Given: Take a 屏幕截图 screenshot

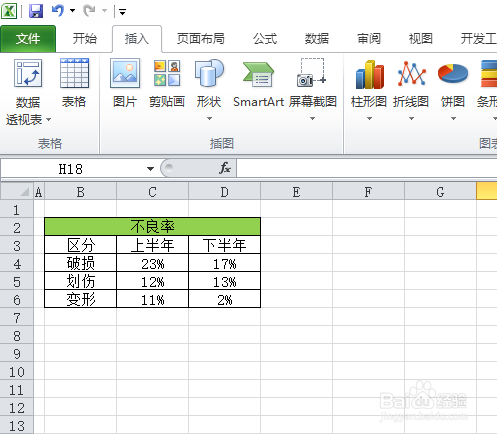Looking at the screenshot, I should coord(313,83).
